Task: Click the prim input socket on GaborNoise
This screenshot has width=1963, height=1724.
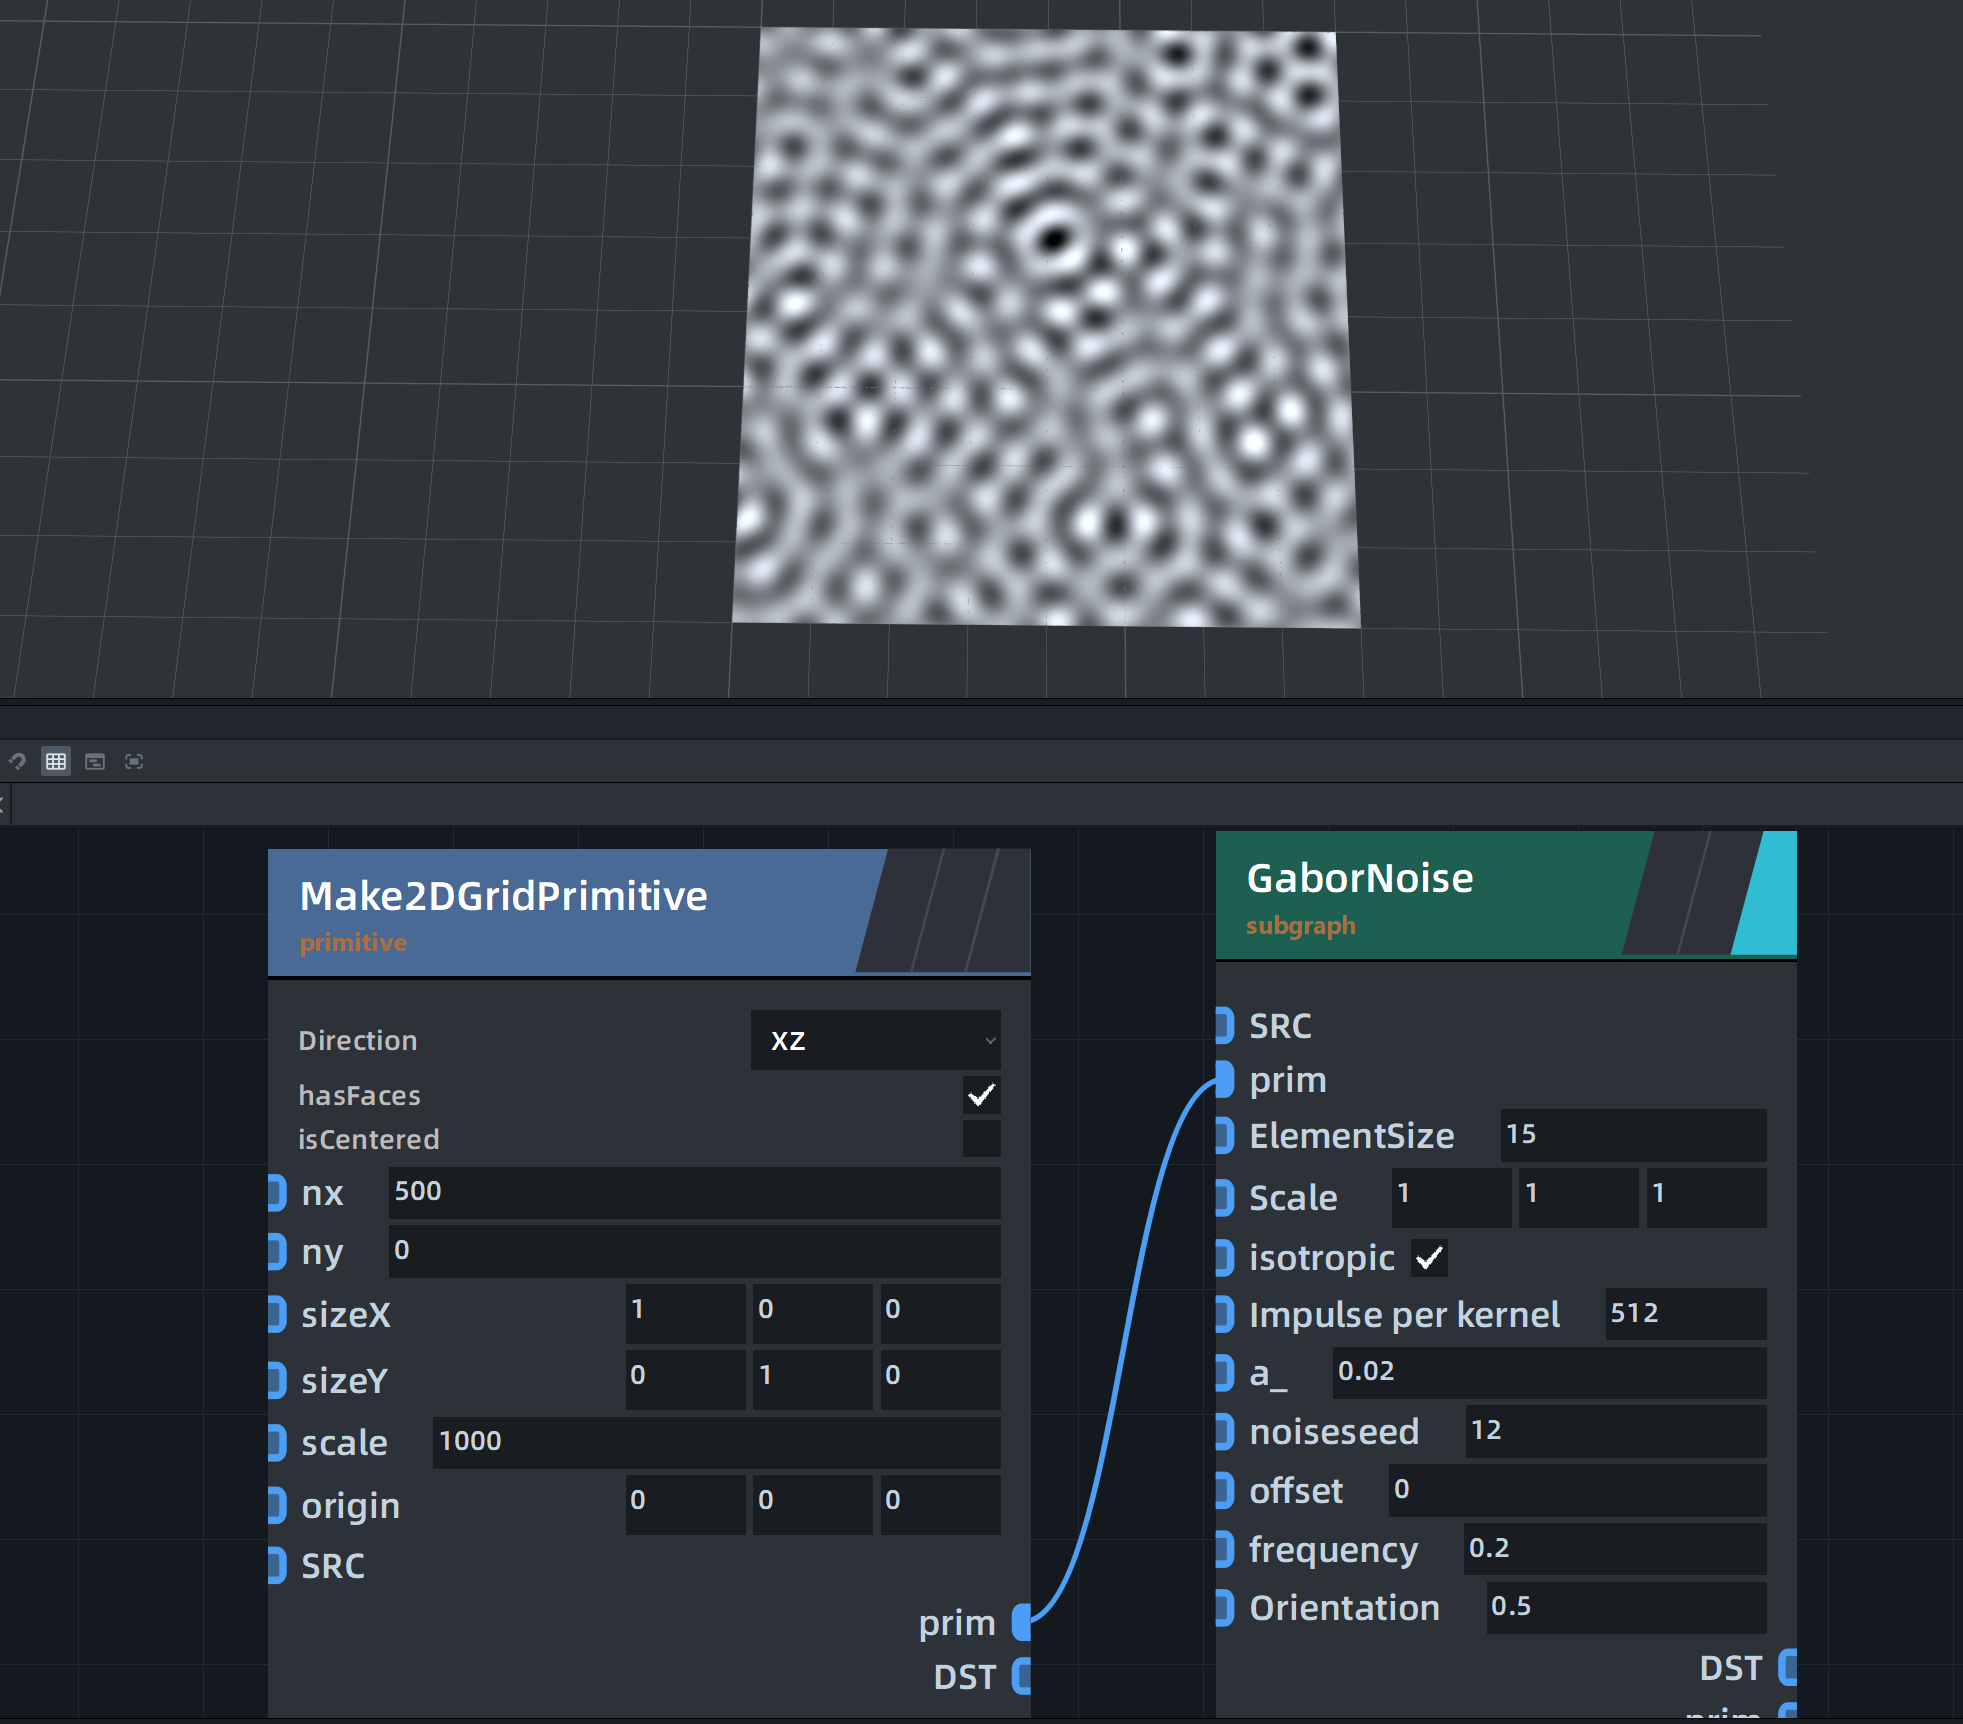Action: [x=1225, y=1079]
